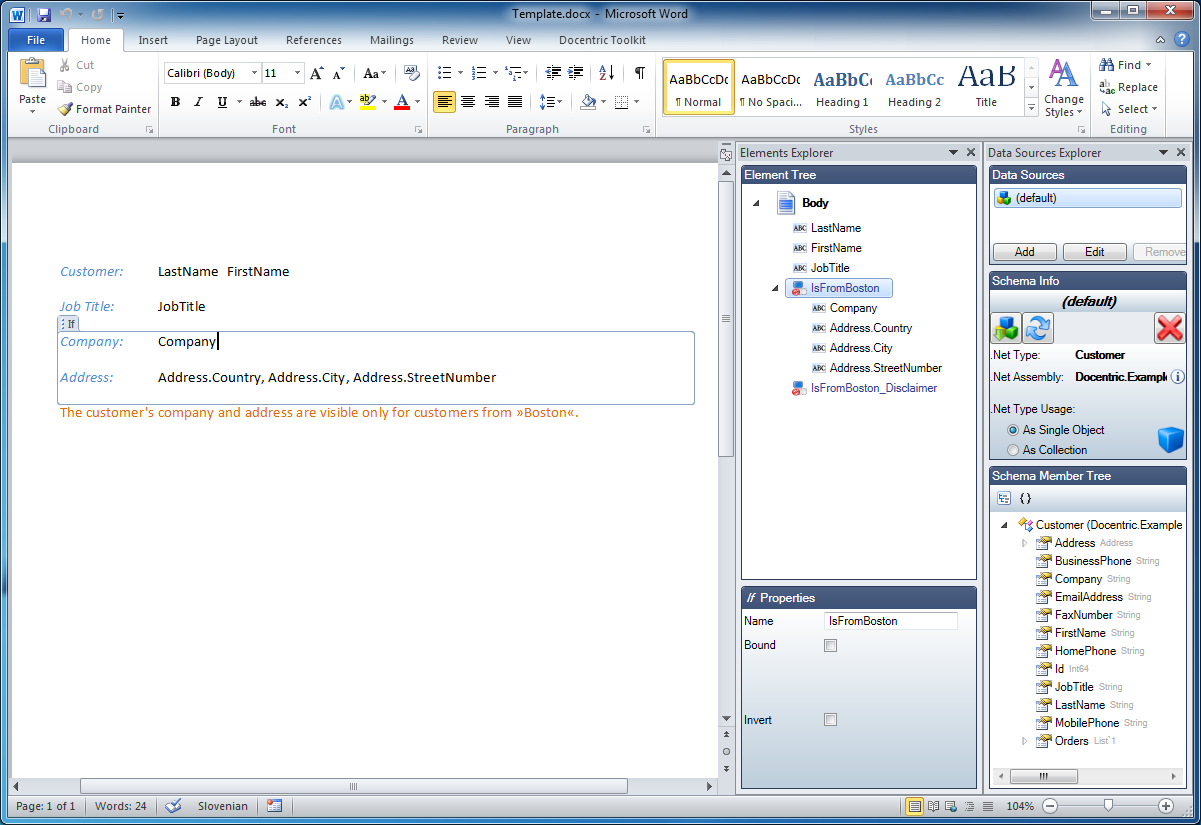The width and height of the screenshot is (1201, 825).
Task: Apply superscript formatting
Action: click(305, 102)
